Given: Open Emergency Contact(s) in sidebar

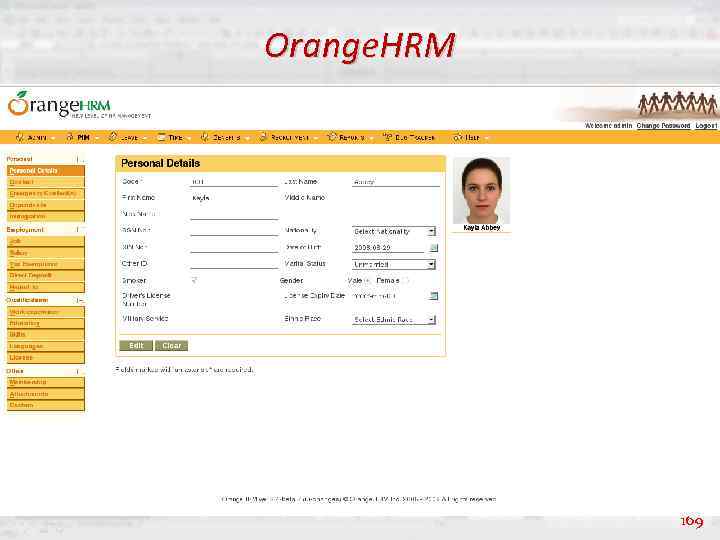Looking at the screenshot, I should tap(46, 194).
